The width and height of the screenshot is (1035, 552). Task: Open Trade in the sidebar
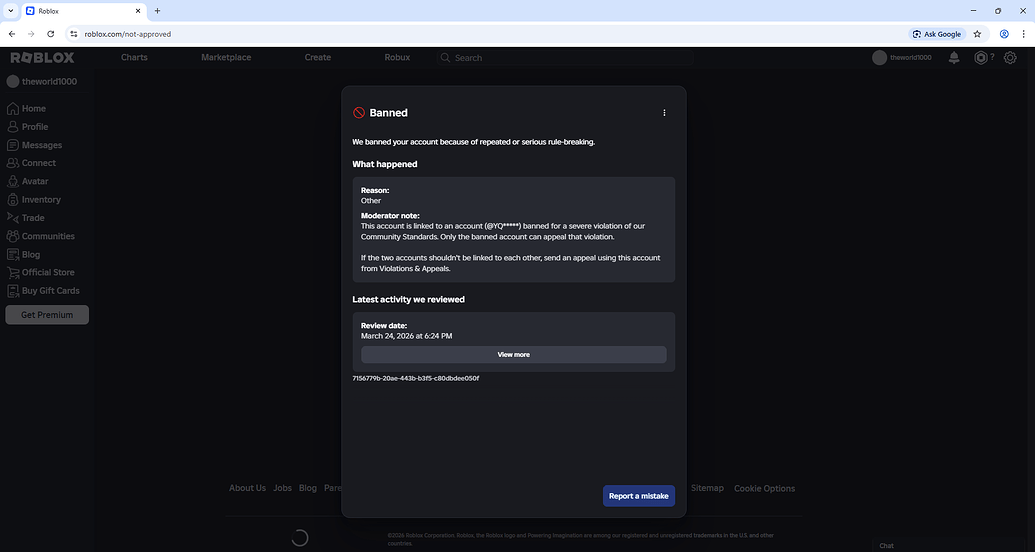[x=26, y=218]
